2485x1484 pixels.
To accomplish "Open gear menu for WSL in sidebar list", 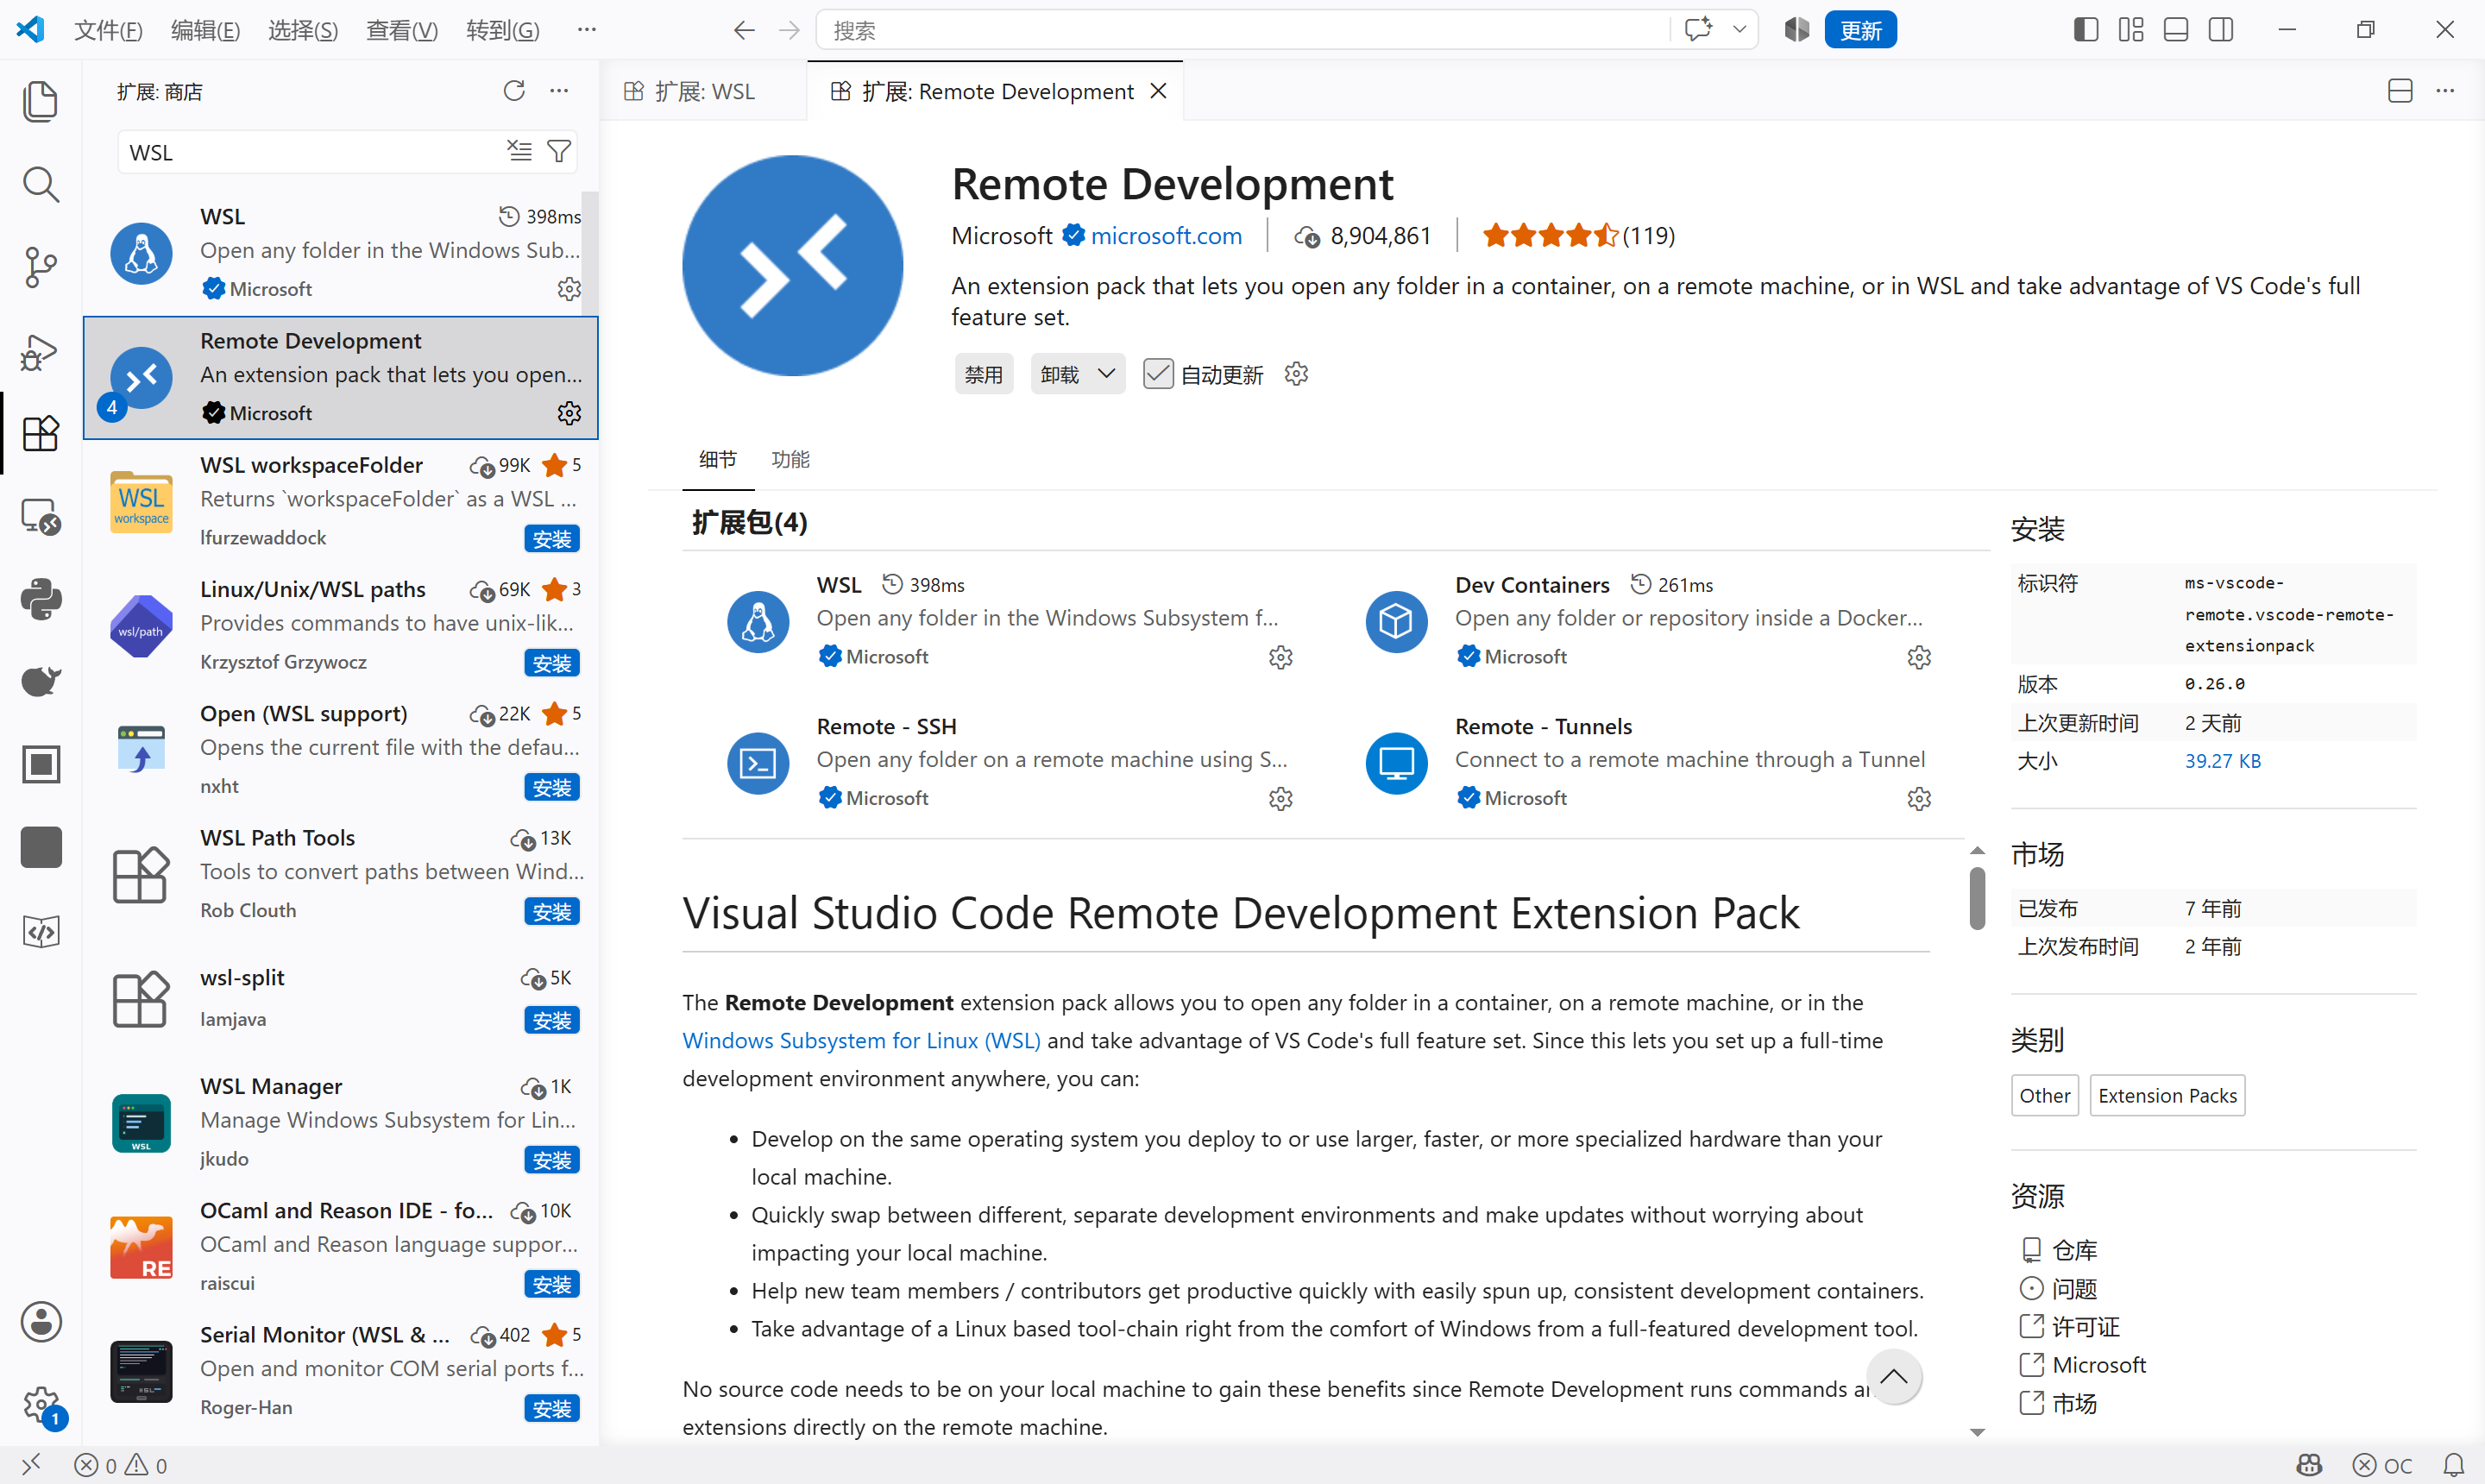I will point(569,289).
